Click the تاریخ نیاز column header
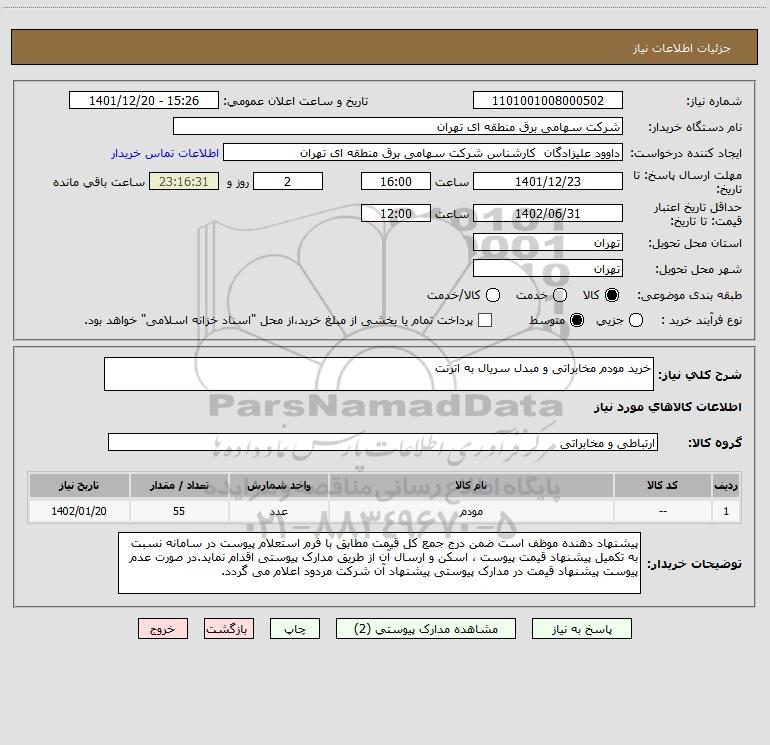 [79, 485]
